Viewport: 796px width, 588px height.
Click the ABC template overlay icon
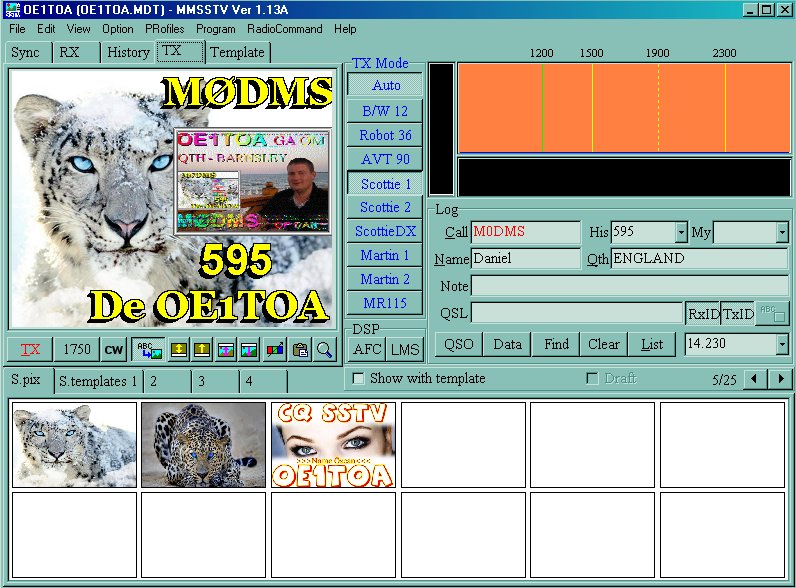point(144,350)
